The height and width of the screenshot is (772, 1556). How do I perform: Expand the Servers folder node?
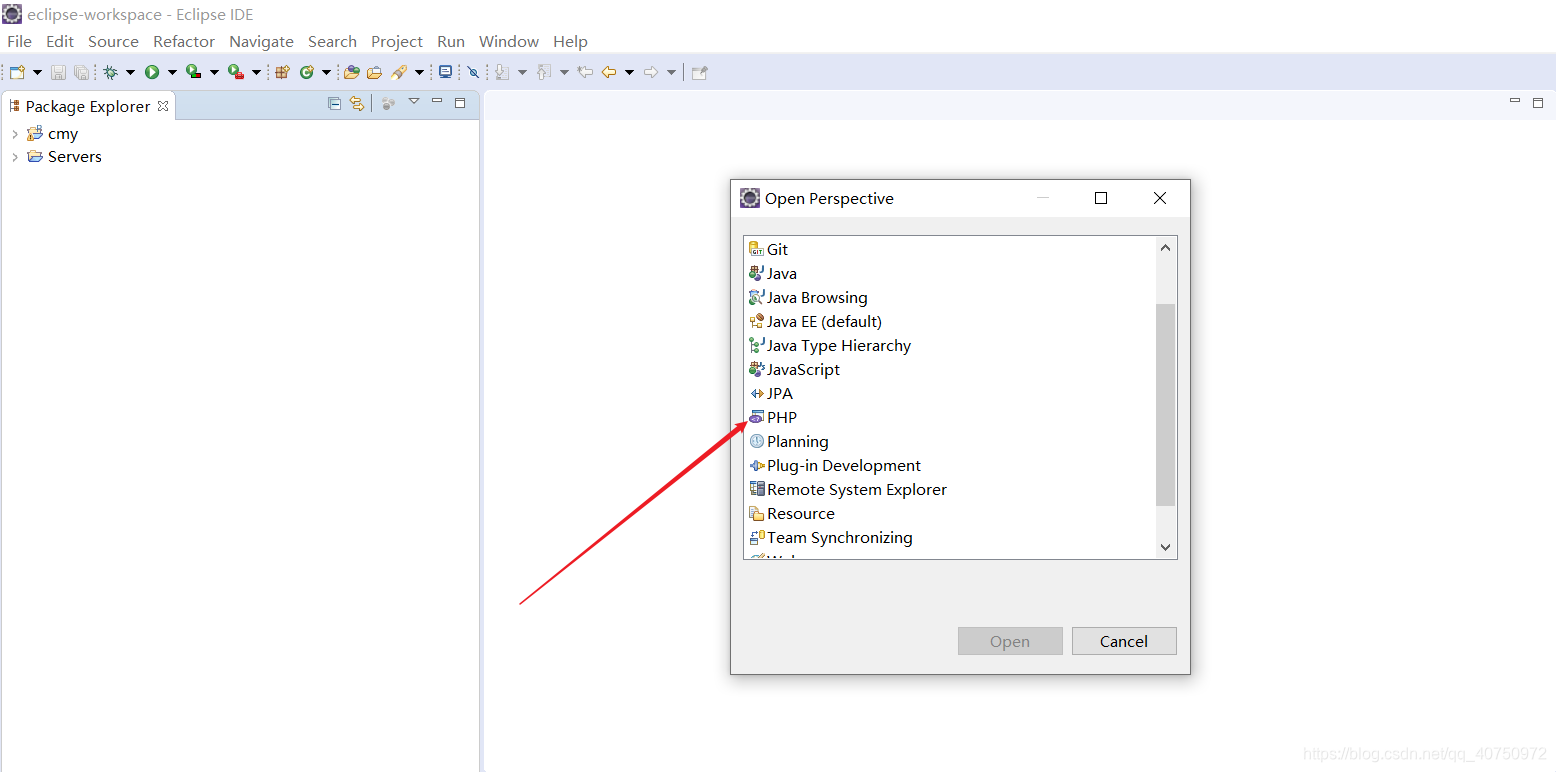pyautogui.click(x=14, y=157)
